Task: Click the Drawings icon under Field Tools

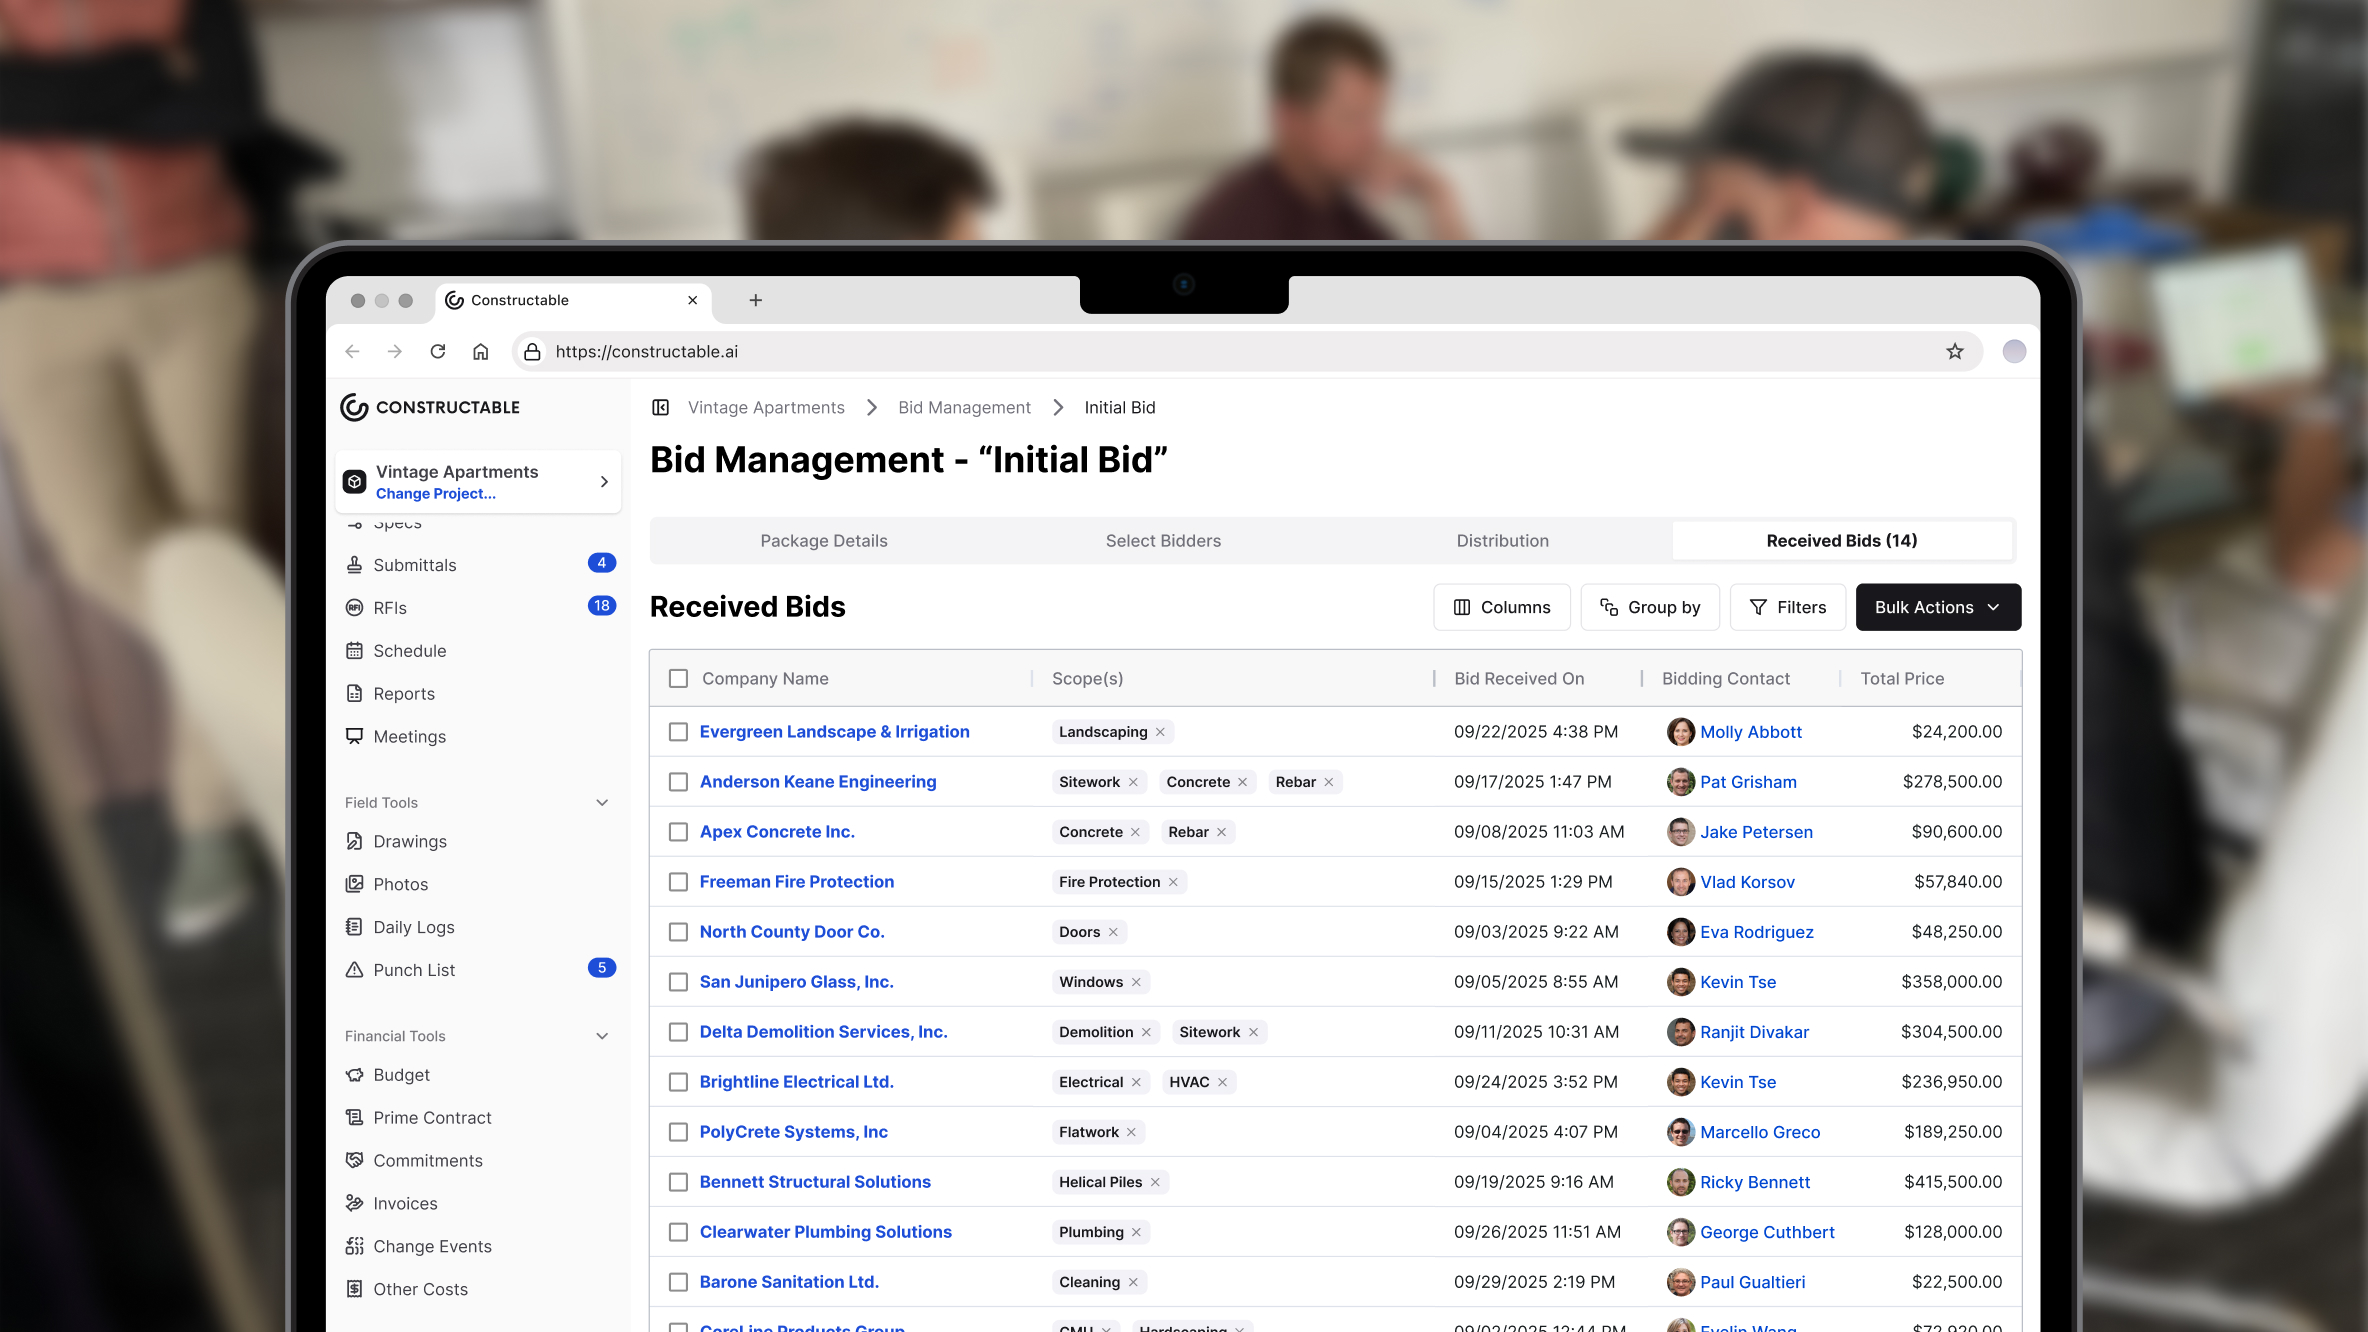Action: click(355, 841)
